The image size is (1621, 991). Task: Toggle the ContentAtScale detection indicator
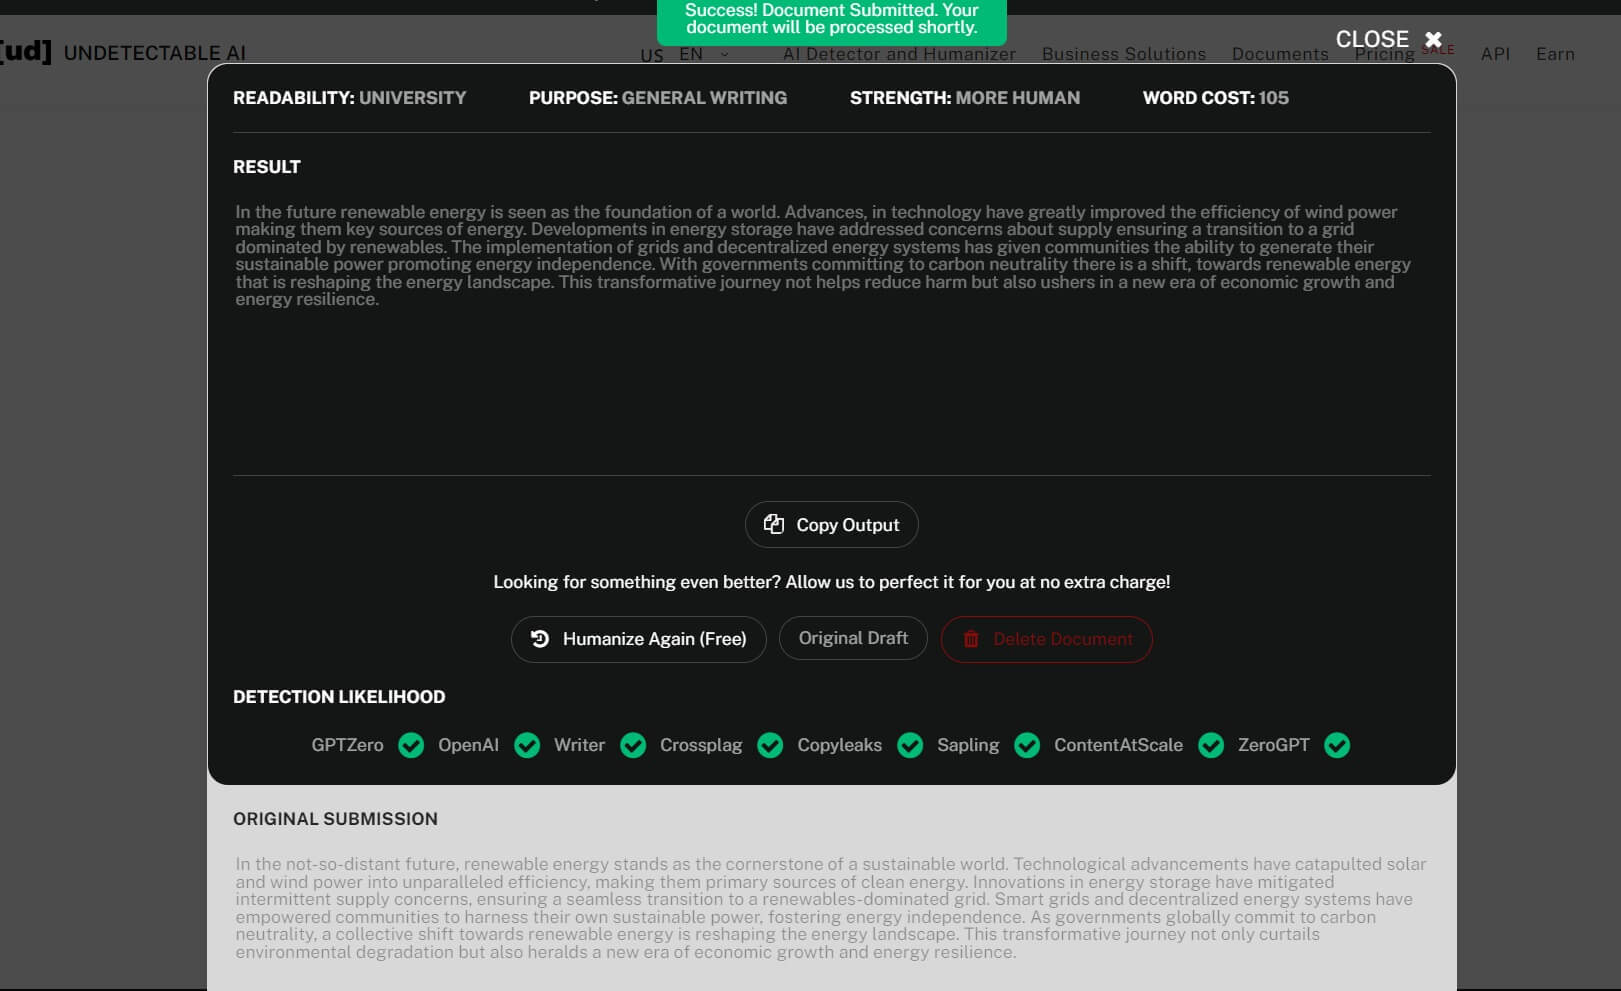coord(1212,745)
